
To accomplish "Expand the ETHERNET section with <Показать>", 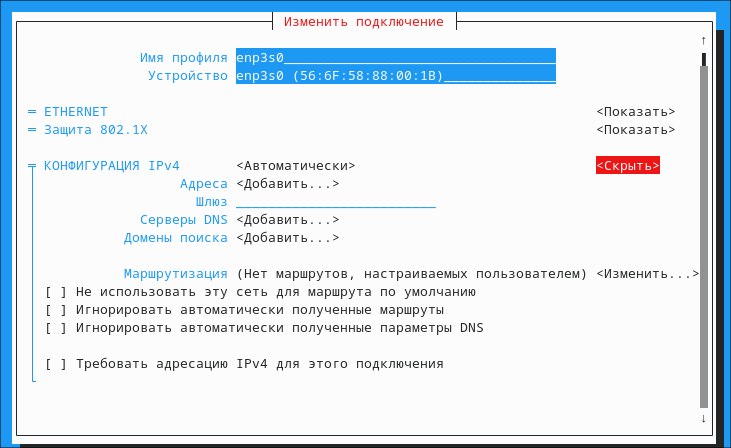I will [x=635, y=112].
